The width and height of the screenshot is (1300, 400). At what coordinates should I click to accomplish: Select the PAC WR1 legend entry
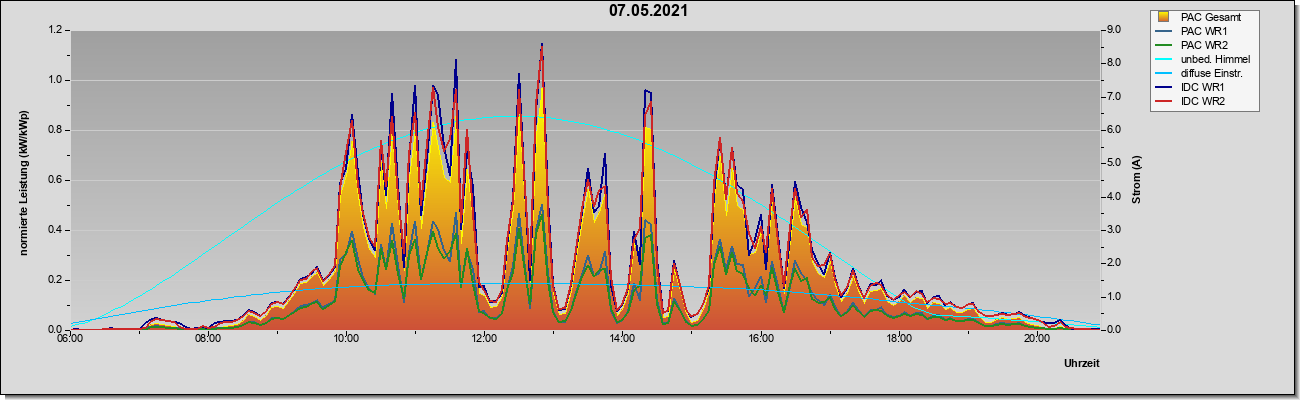1204,31
